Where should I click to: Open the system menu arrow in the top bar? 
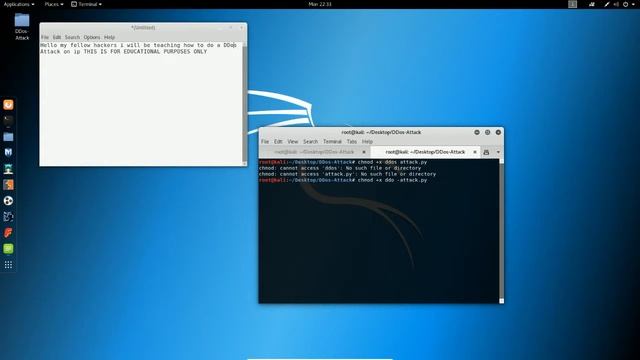click(x=634, y=4)
